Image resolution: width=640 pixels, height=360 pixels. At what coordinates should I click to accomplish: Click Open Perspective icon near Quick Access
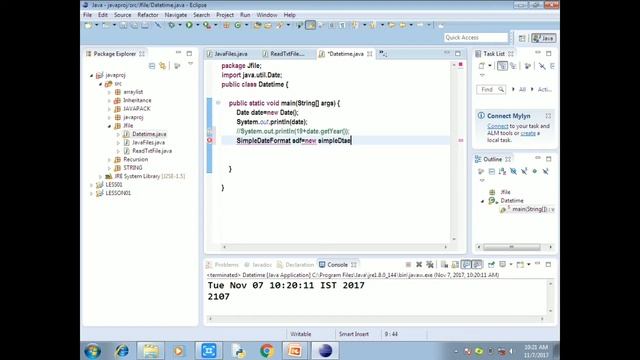point(522,38)
